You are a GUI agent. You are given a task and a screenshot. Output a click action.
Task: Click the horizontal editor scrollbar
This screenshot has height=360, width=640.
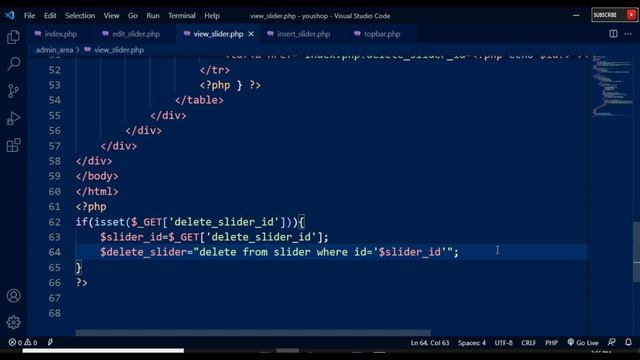coord(253,333)
